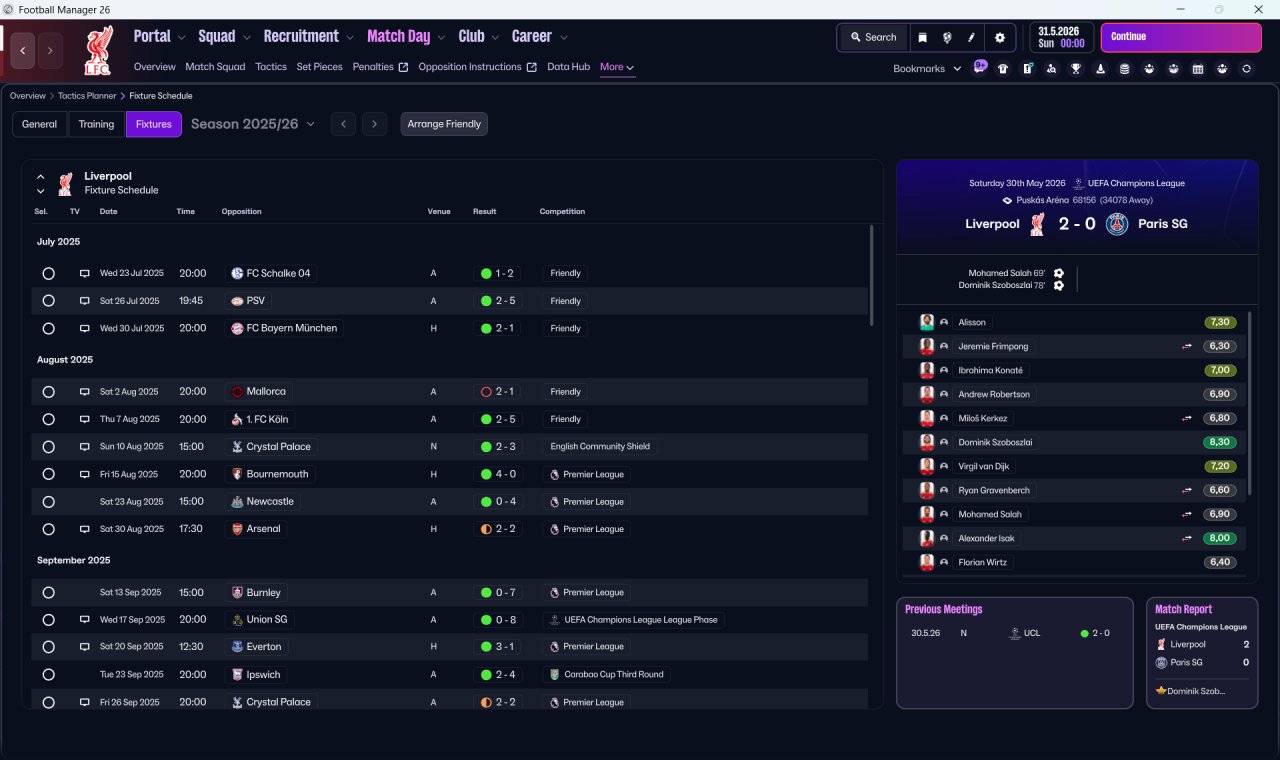Click the training cone bookmark icon
This screenshot has width=1280, height=760.
point(1100,69)
